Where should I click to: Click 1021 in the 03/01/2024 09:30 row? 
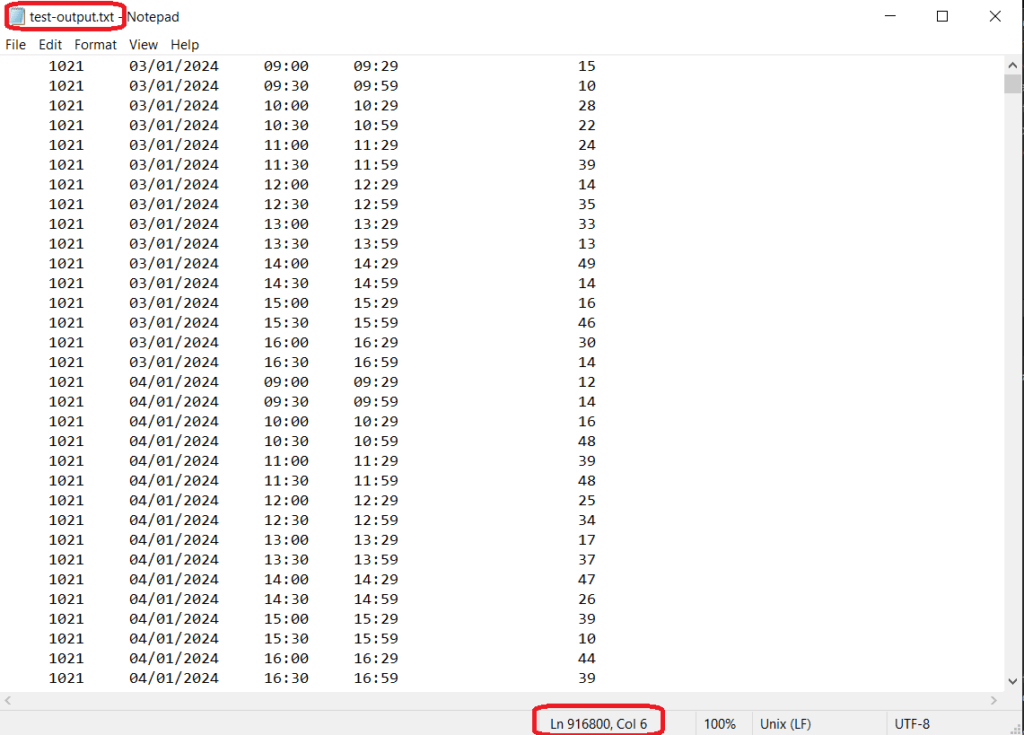66,86
